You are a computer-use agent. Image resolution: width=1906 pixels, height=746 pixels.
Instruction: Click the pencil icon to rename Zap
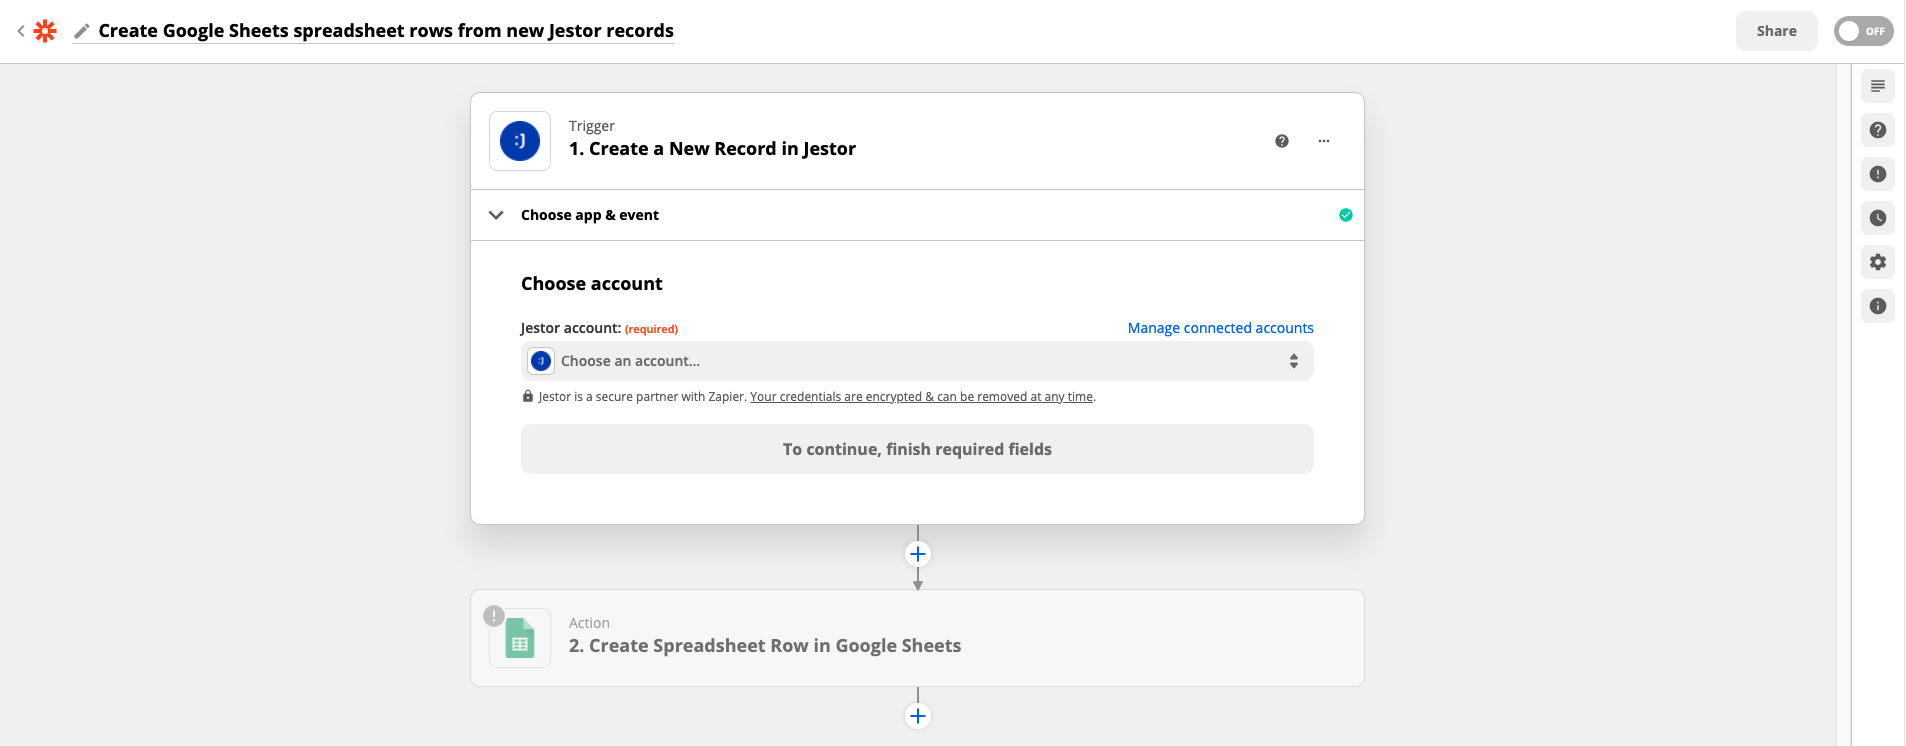coord(82,31)
